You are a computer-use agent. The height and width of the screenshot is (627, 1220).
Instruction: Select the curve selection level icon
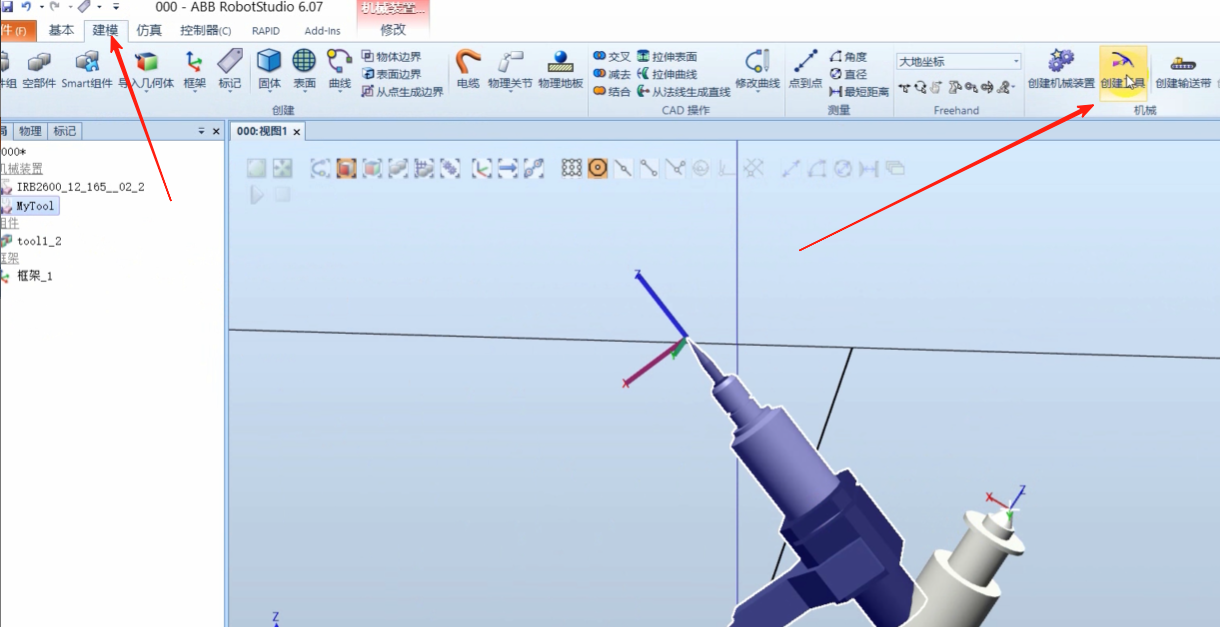coord(320,169)
